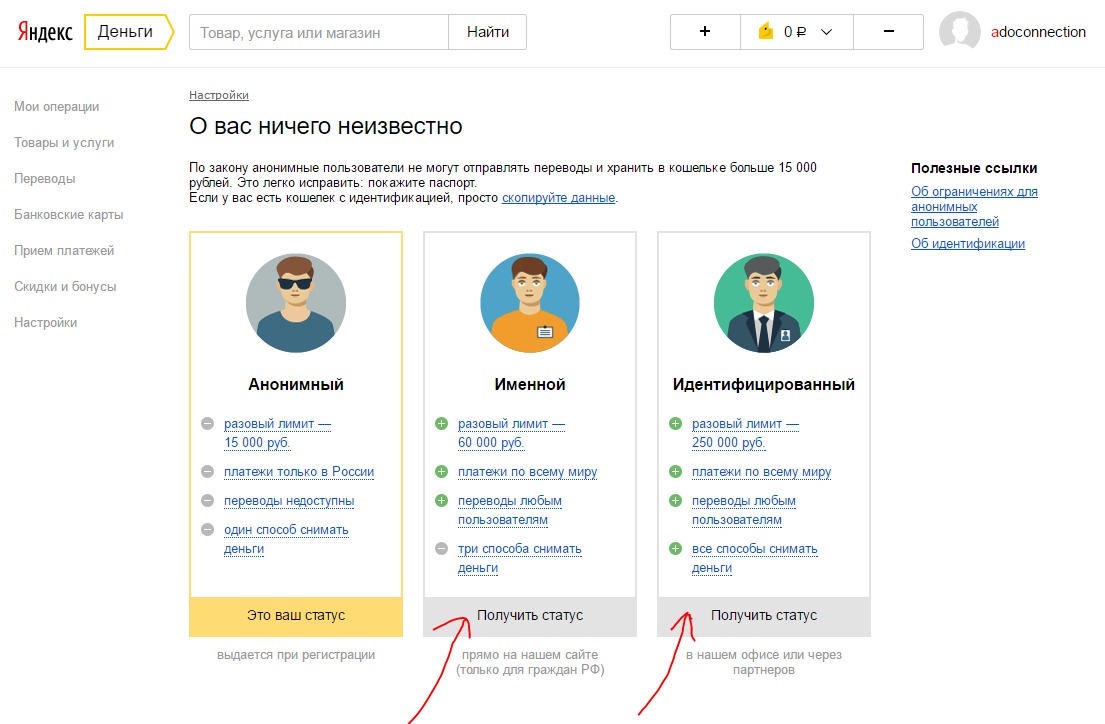Viewport: 1105px width, 724px height.
Task: Click the plus icon beside Именной платежи по всему миру
Action: (441, 472)
